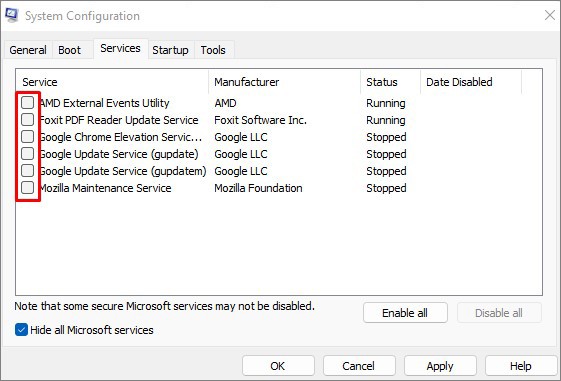Click Stopped status of Mozilla Maintenance Service

(386, 188)
